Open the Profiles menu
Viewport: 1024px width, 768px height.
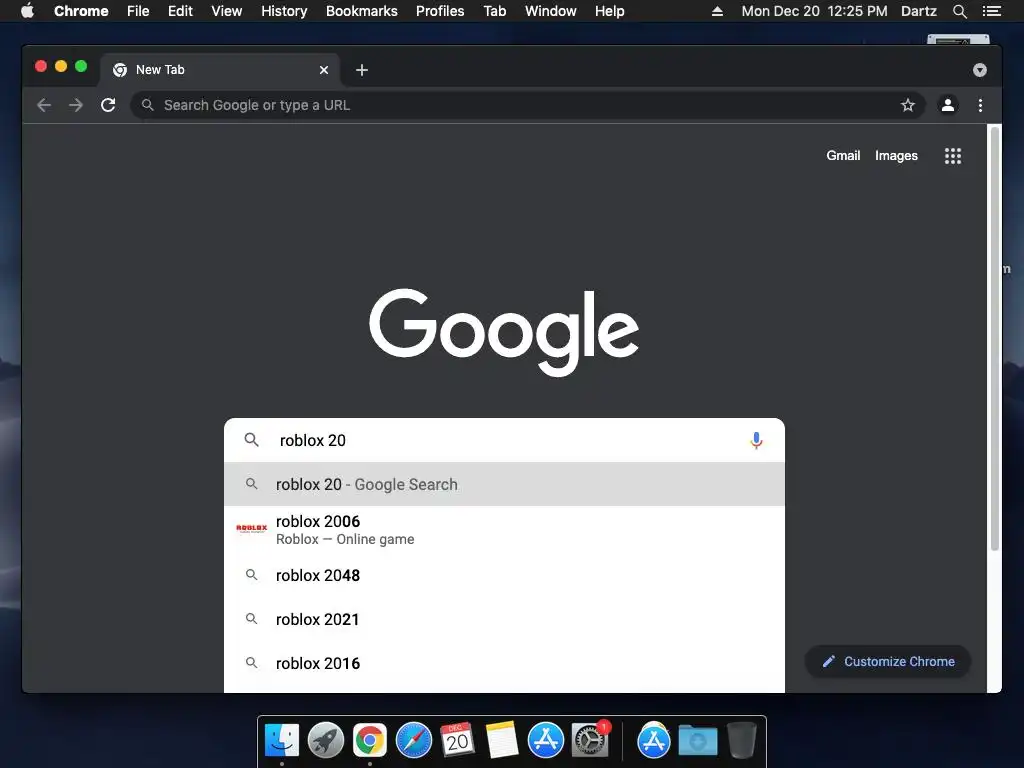(x=440, y=11)
